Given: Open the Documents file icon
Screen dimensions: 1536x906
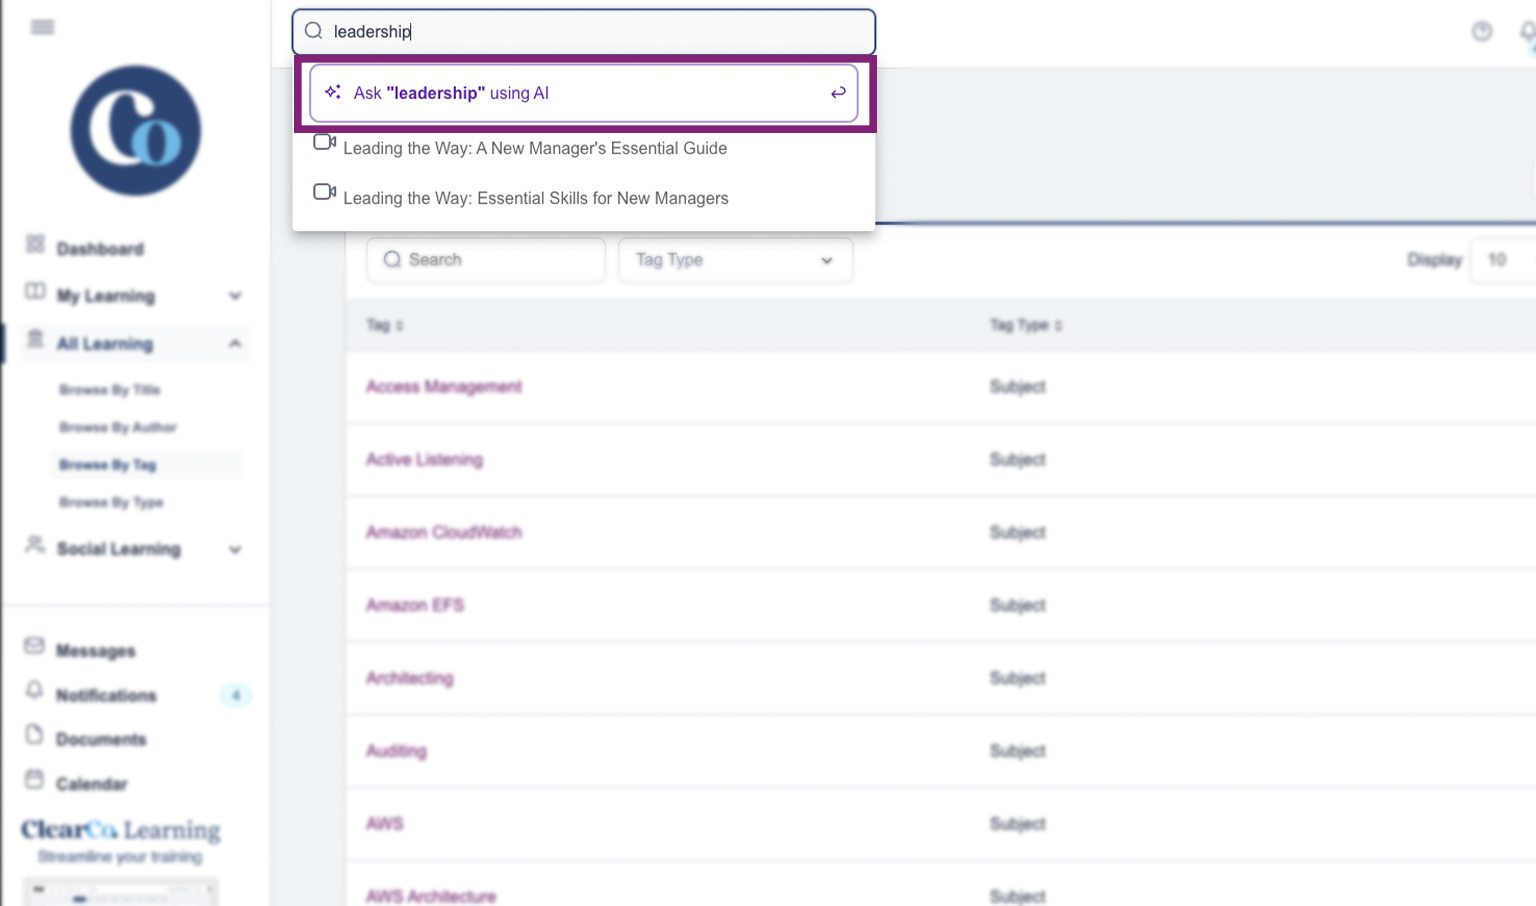Looking at the screenshot, I should pyautogui.click(x=35, y=734).
